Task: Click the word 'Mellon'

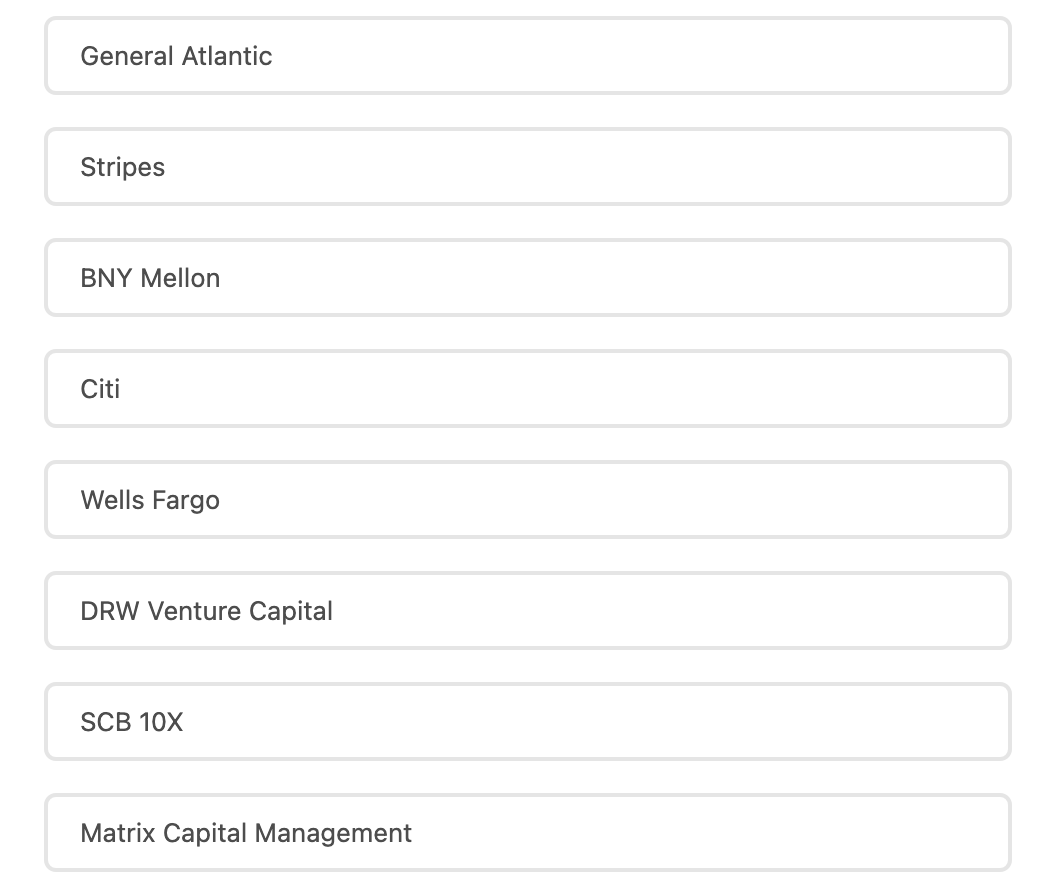Action: point(180,278)
